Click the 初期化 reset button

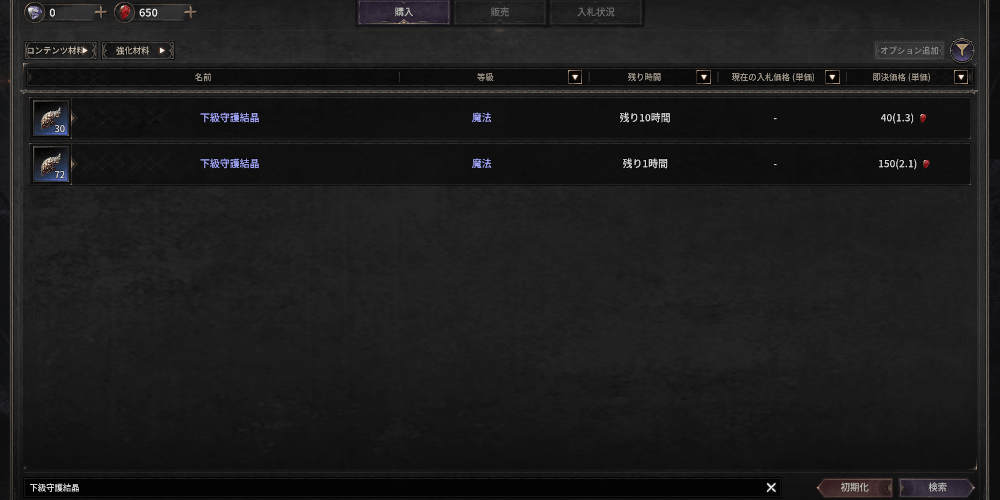pos(855,487)
